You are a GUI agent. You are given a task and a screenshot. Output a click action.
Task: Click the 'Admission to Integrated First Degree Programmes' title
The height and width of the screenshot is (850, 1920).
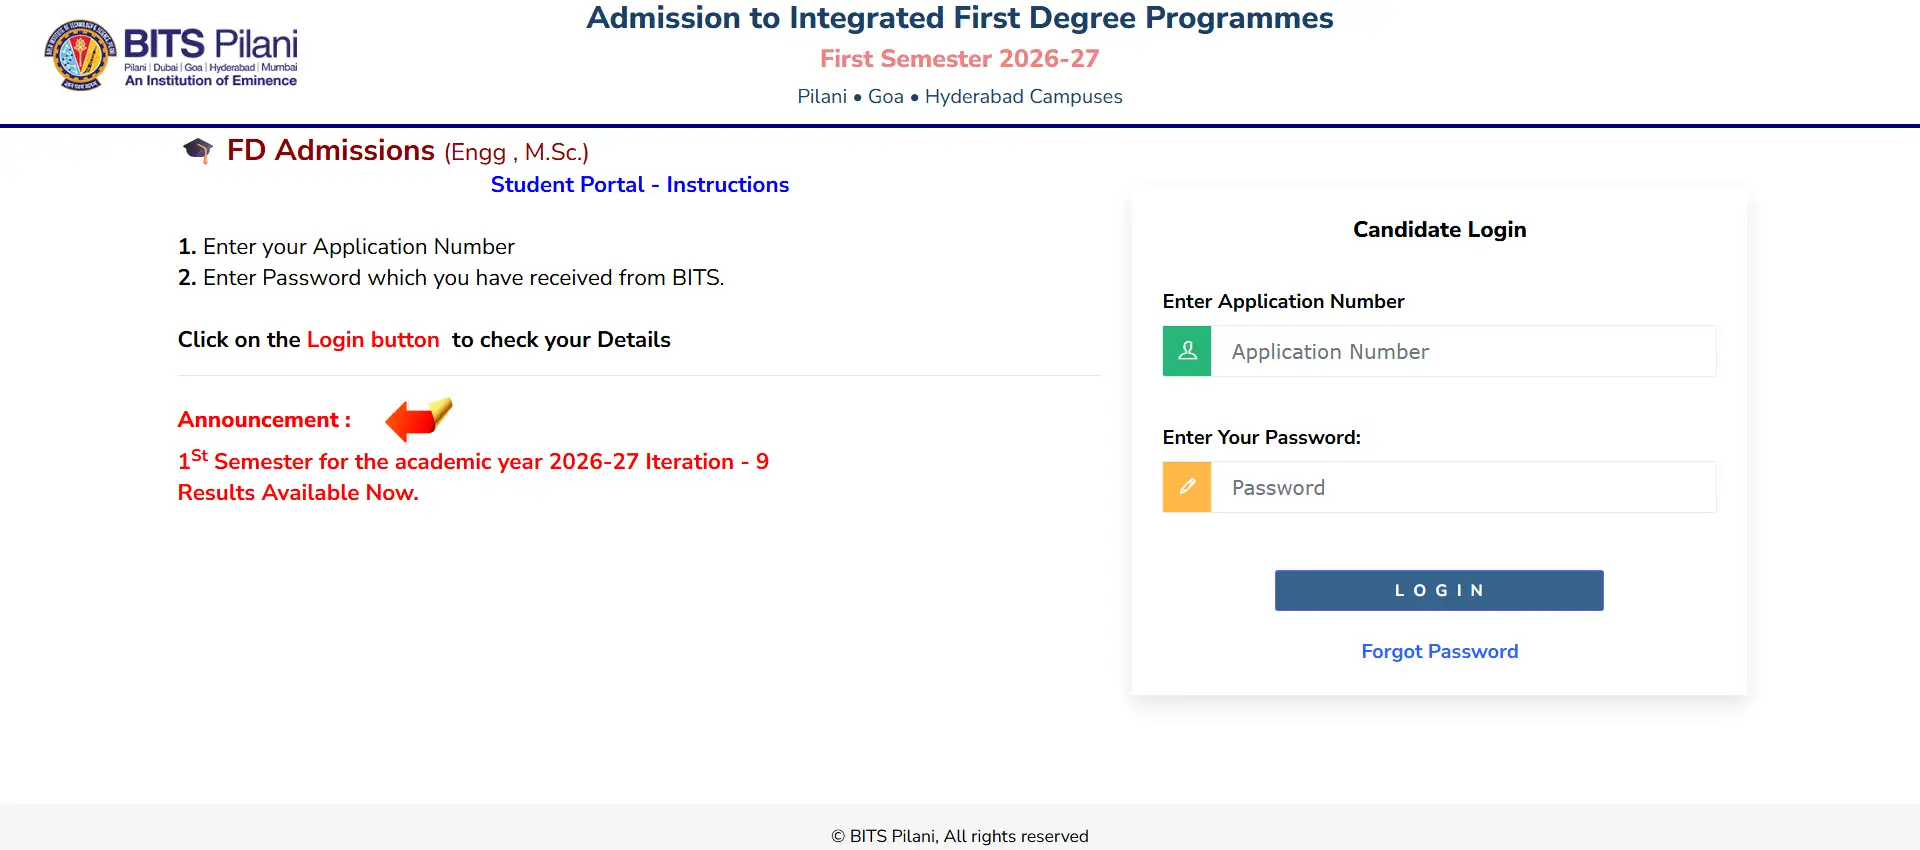tap(960, 18)
